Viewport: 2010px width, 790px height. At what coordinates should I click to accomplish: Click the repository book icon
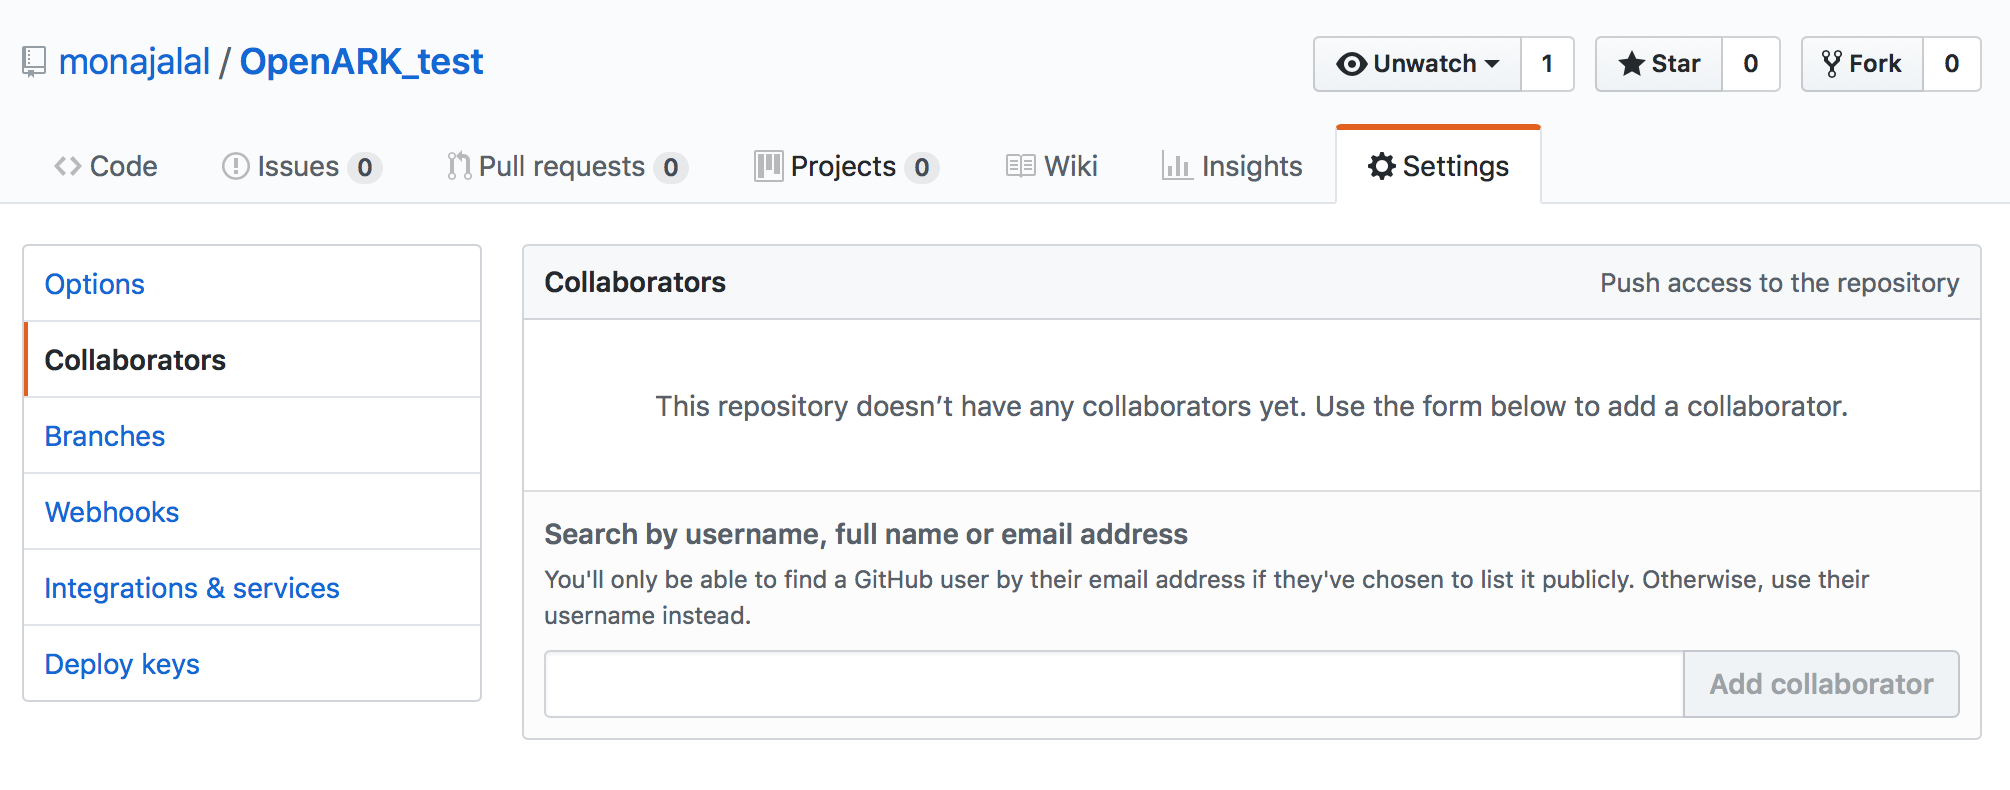pyautogui.click(x=34, y=62)
